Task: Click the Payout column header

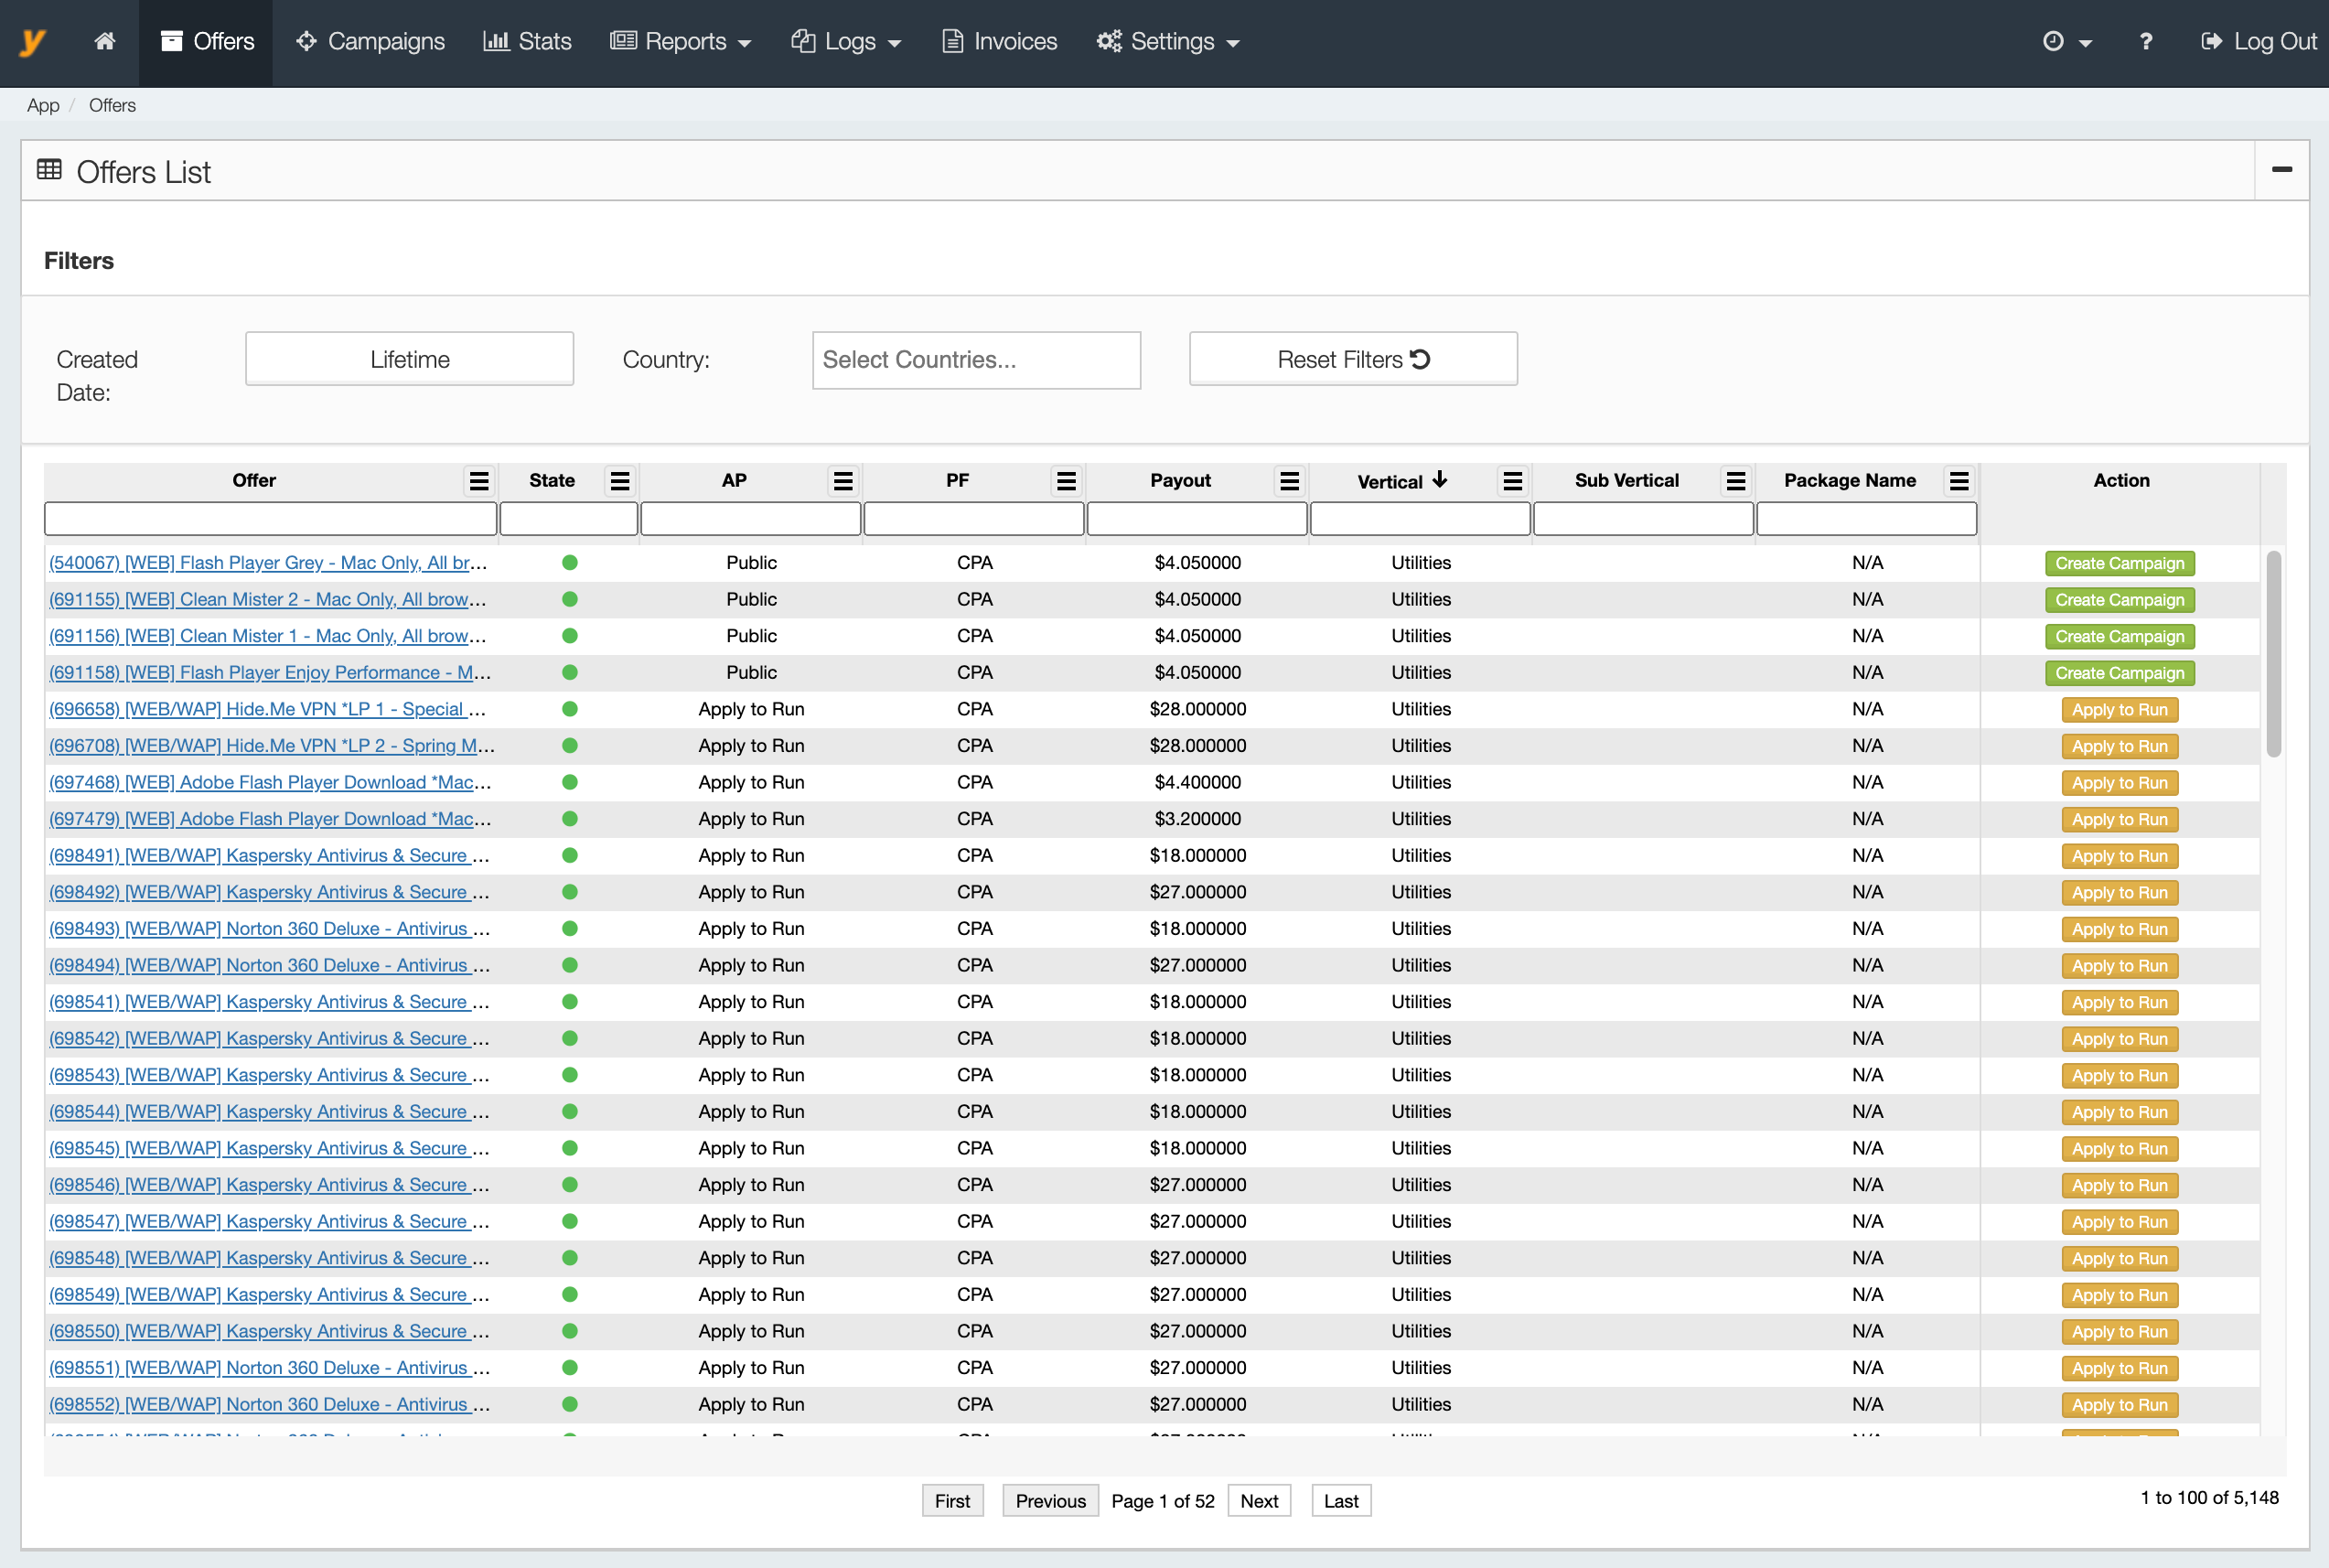Action: [x=1180, y=481]
